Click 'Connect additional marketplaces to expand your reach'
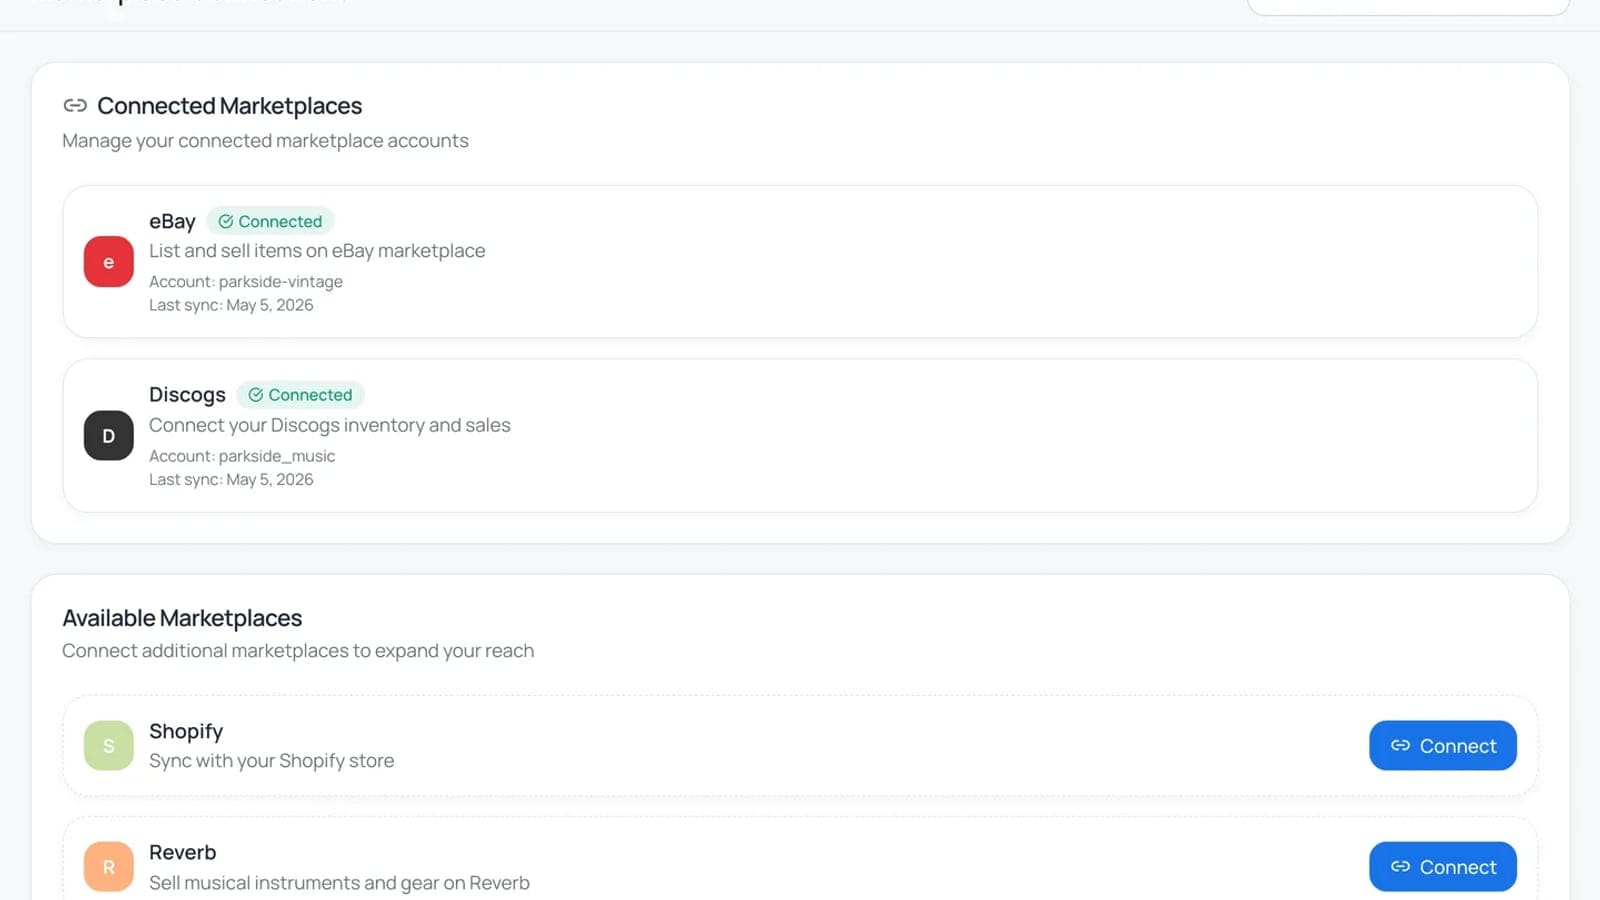This screenshot has height=900, width=1600. click(x=298, y=651)
